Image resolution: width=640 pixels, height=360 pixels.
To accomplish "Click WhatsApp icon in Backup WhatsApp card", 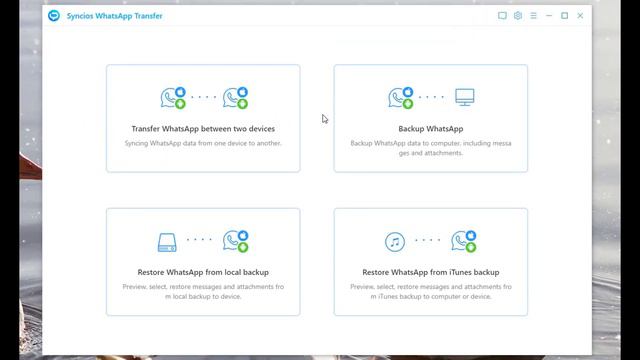I will 400,98.
